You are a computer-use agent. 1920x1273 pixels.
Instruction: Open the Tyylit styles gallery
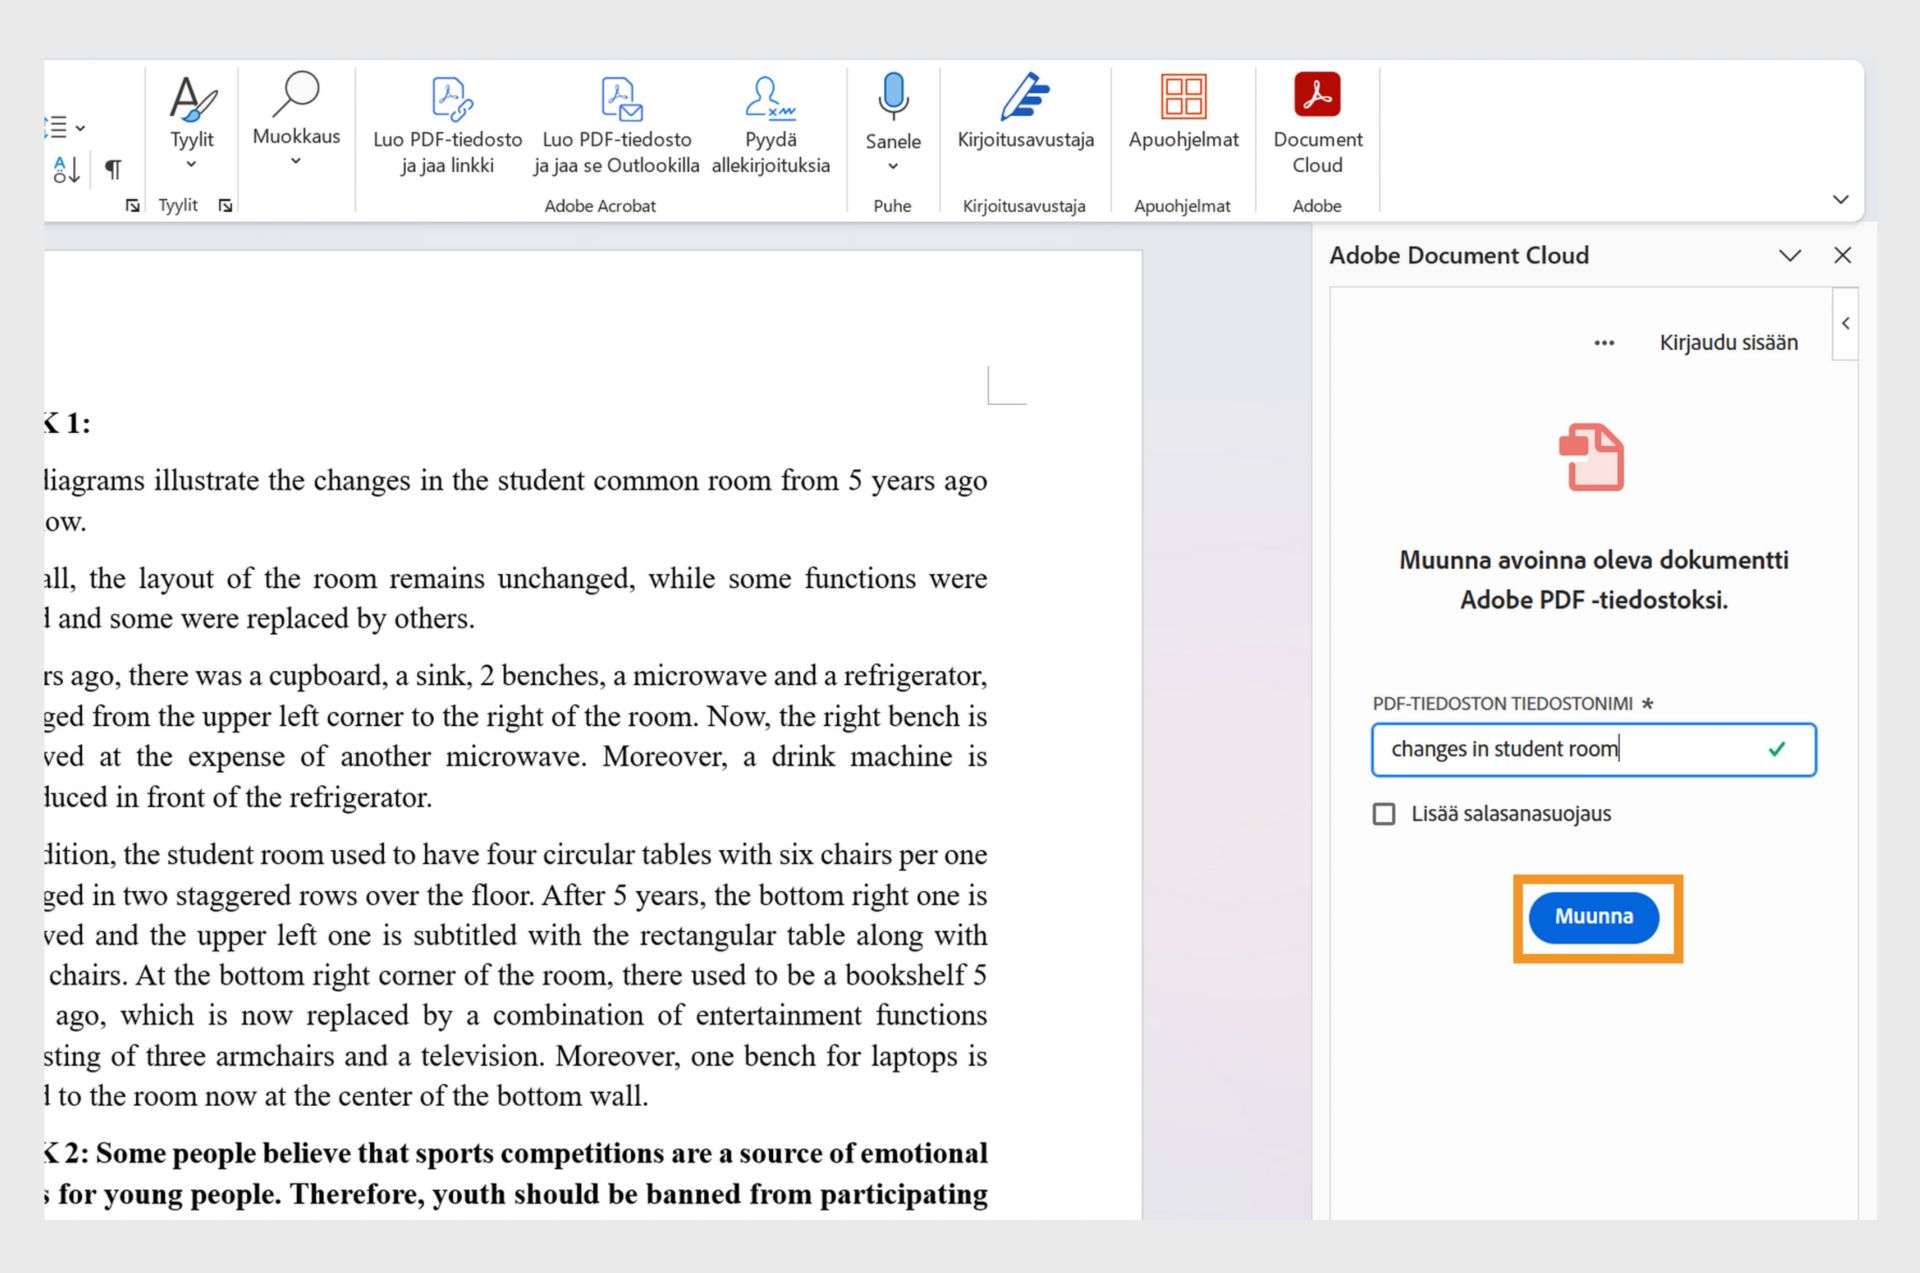pyautogui.click(x=191, y=122)
